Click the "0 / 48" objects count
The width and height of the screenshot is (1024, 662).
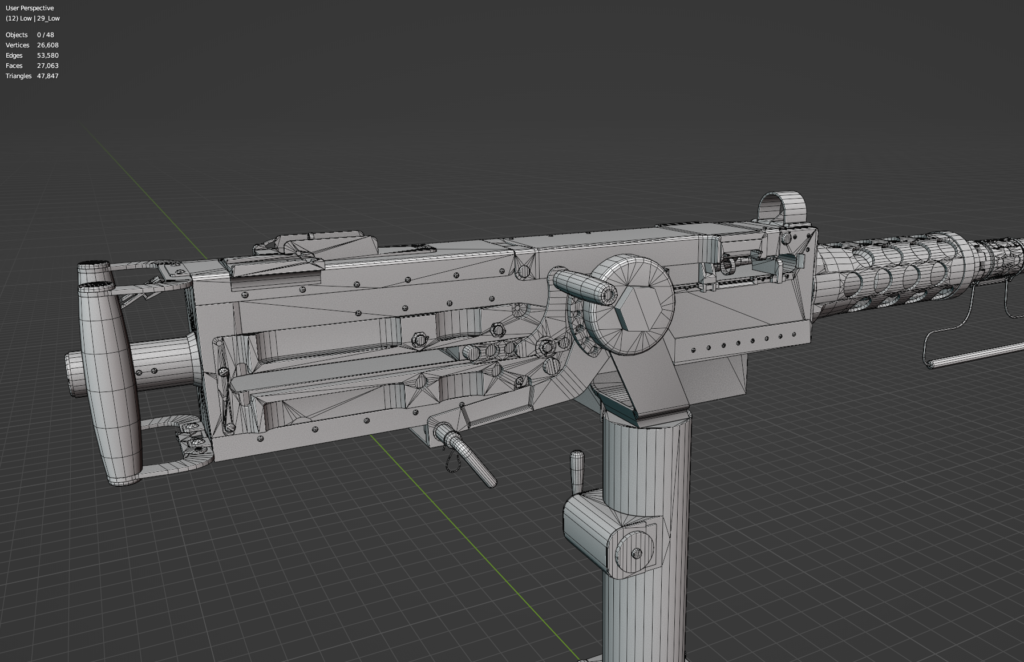pyautogui.click(x=46, y=35)
